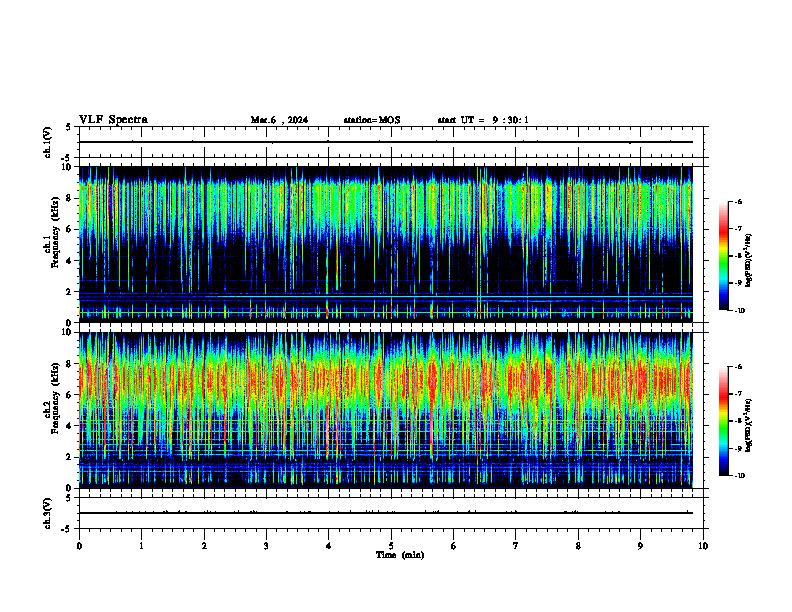
Task: Select the date text "Mar.6 , 2024"
Action: [279, 120]
